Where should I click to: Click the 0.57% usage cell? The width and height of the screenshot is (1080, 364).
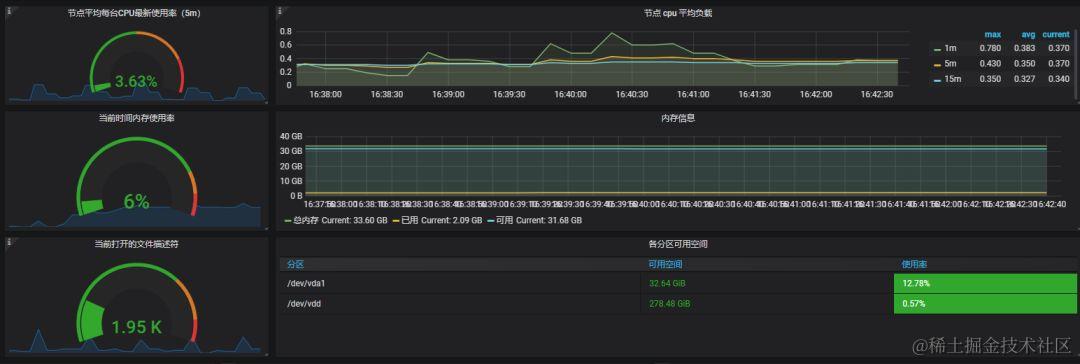[x=985, y=303]
